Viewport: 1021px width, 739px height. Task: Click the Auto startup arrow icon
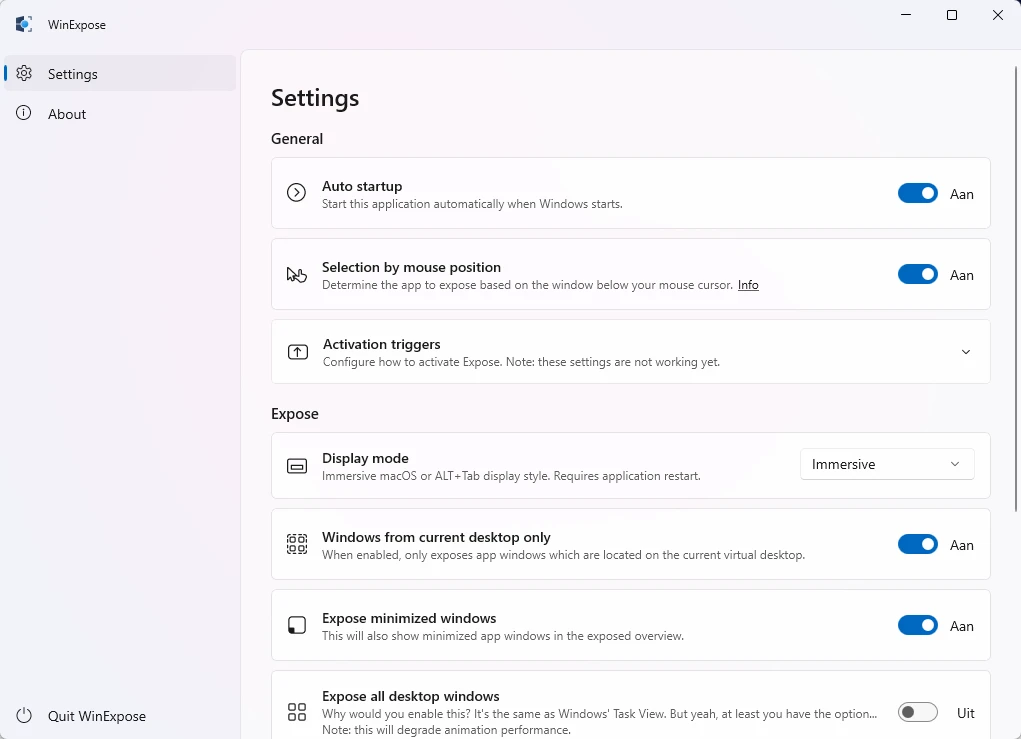(296, 193)
